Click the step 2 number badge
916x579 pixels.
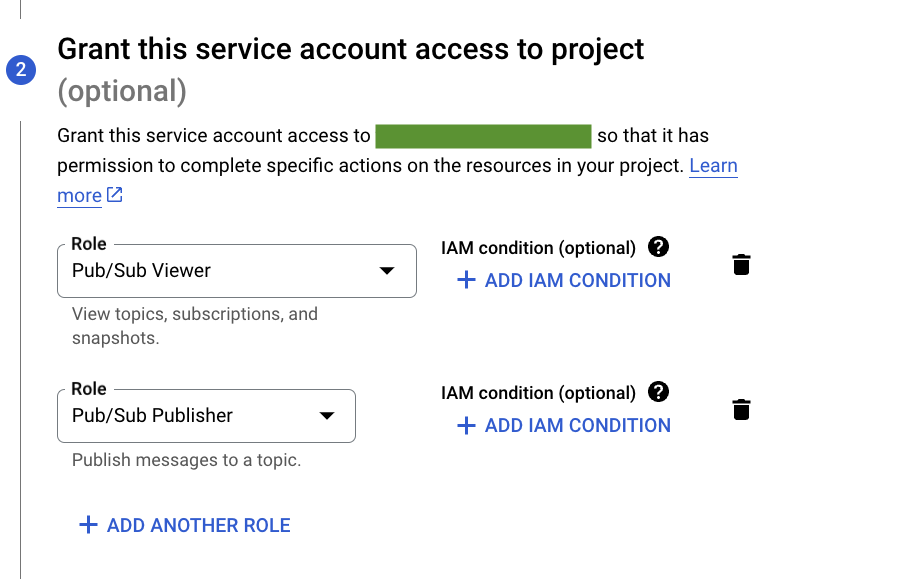coord(21,70)
